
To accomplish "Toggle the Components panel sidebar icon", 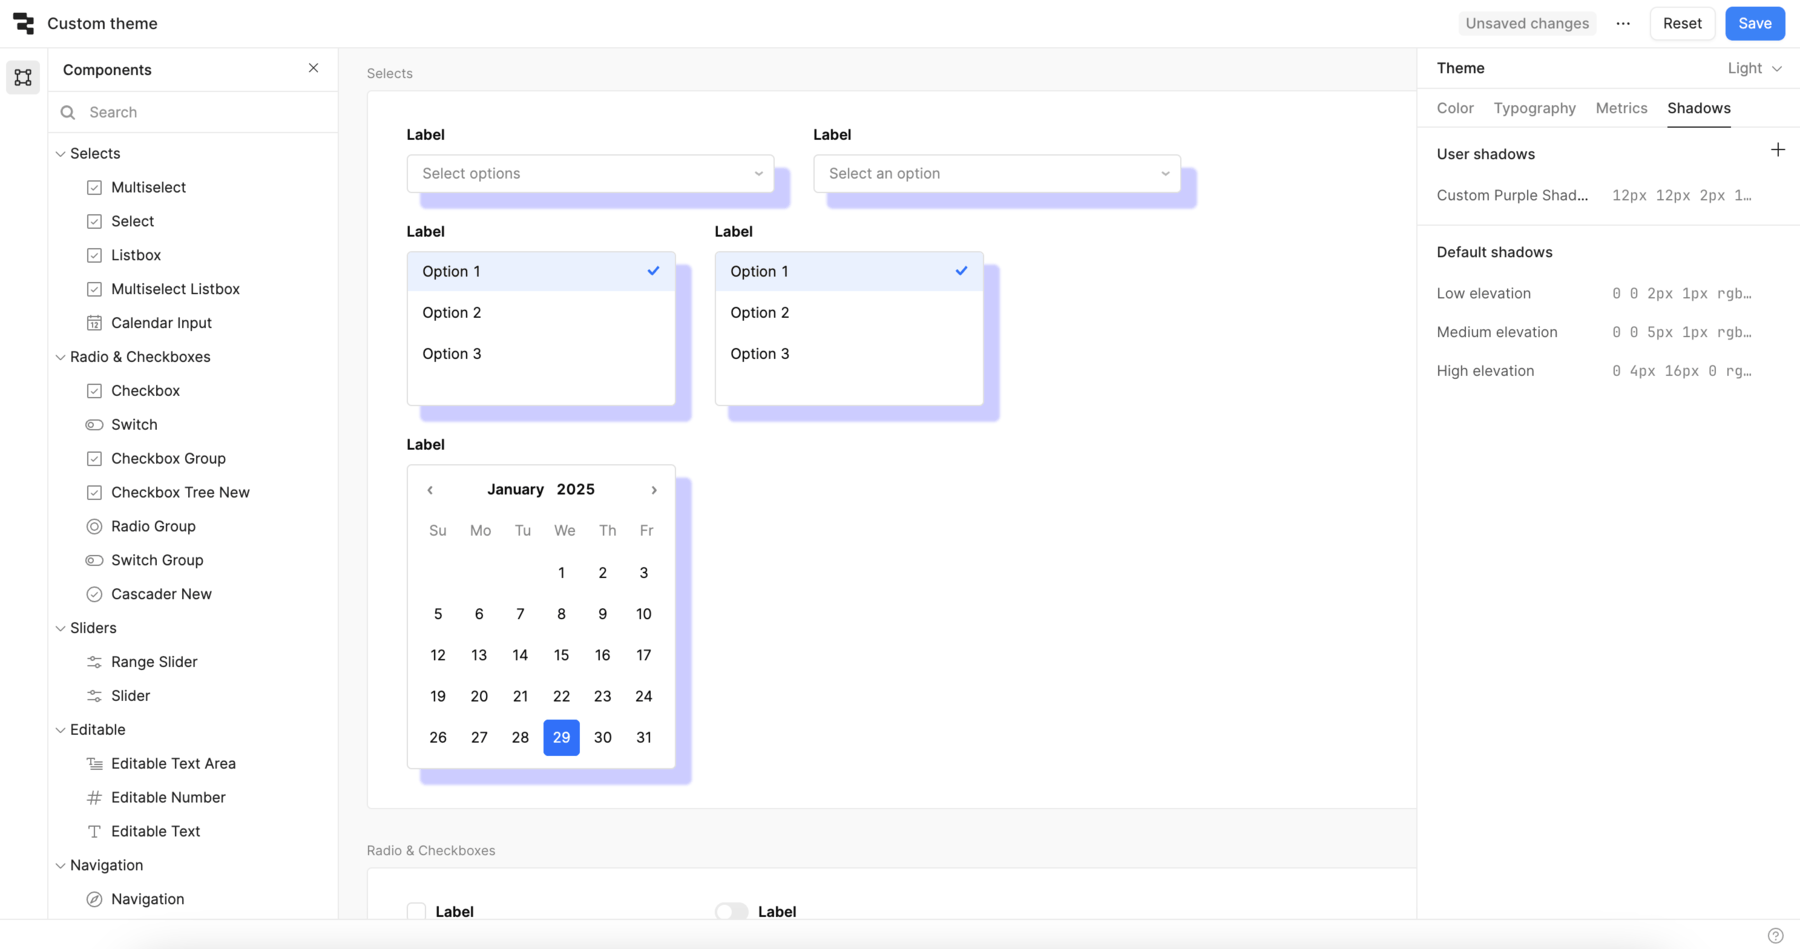I will pyautogui.click(x=23, y=77).
